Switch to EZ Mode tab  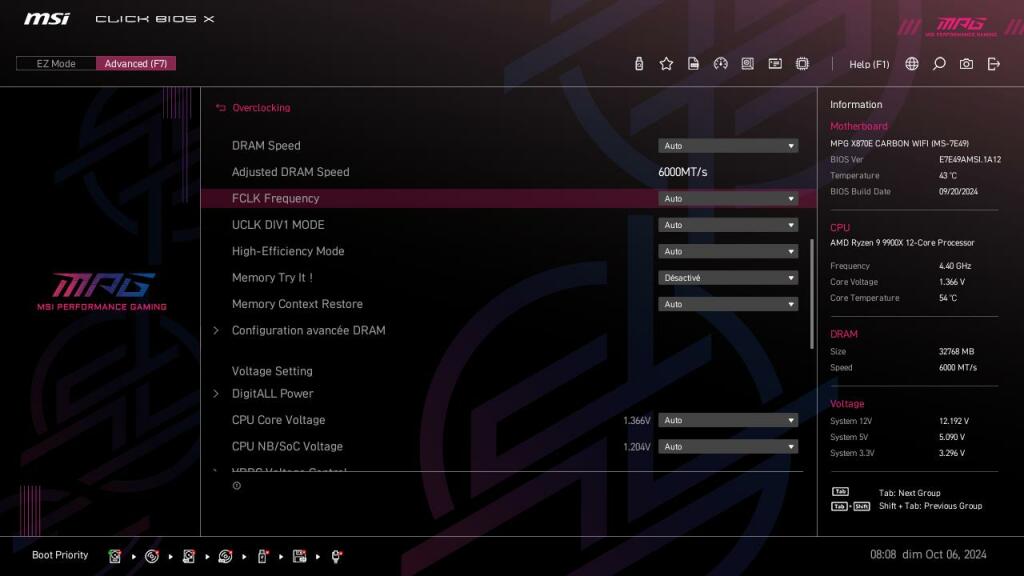tap(55, 62)
